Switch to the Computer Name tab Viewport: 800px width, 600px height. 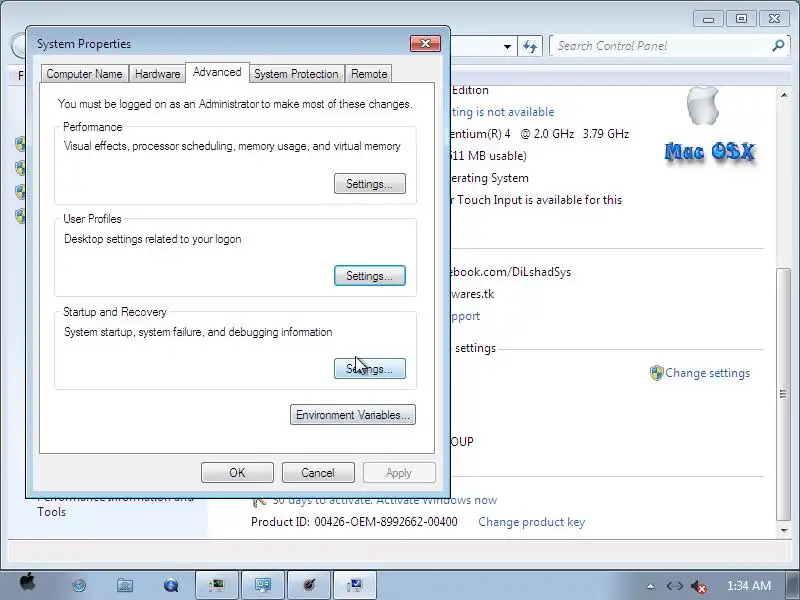pyautogui.click(x=84, y=74)
